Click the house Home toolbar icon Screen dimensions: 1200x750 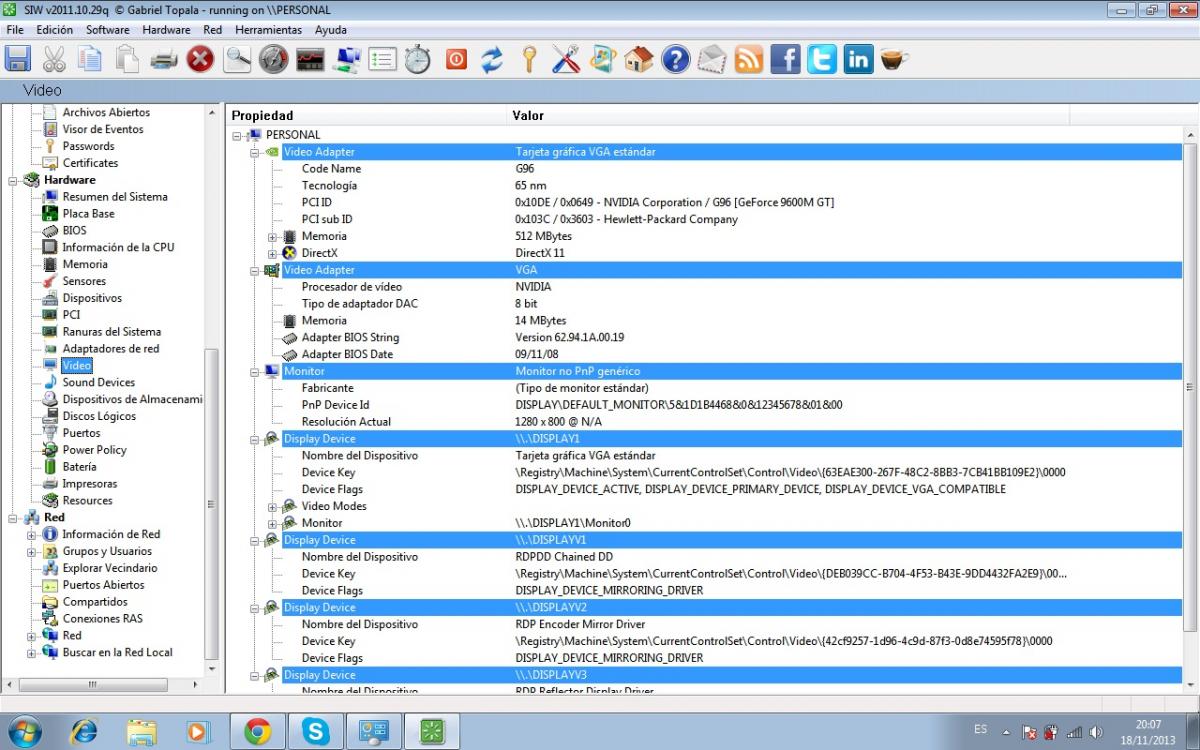click(x=638, y=59)
